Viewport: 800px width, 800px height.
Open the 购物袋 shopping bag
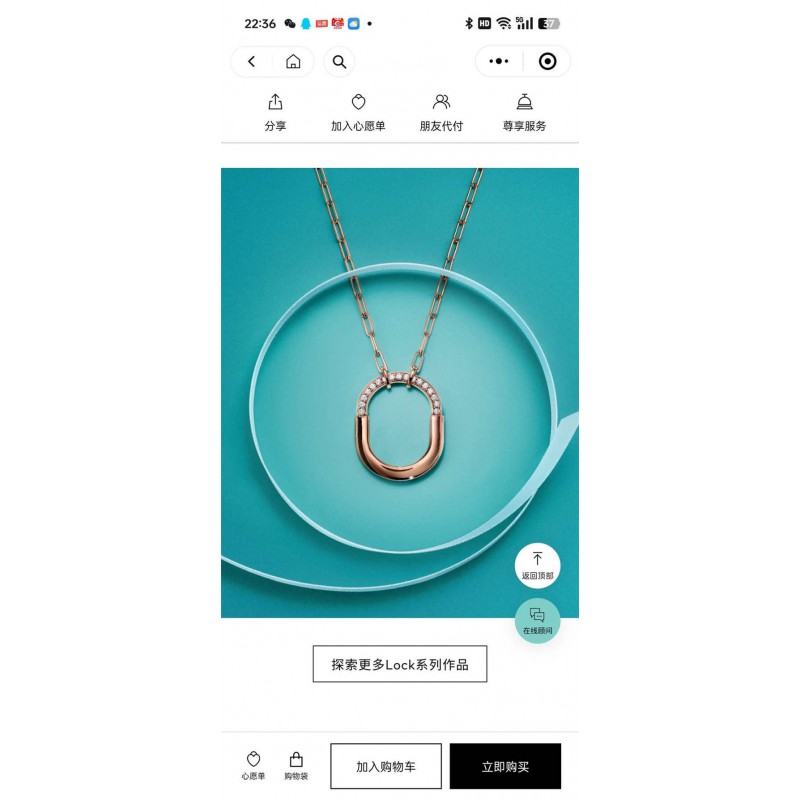[x=296, y=766]
